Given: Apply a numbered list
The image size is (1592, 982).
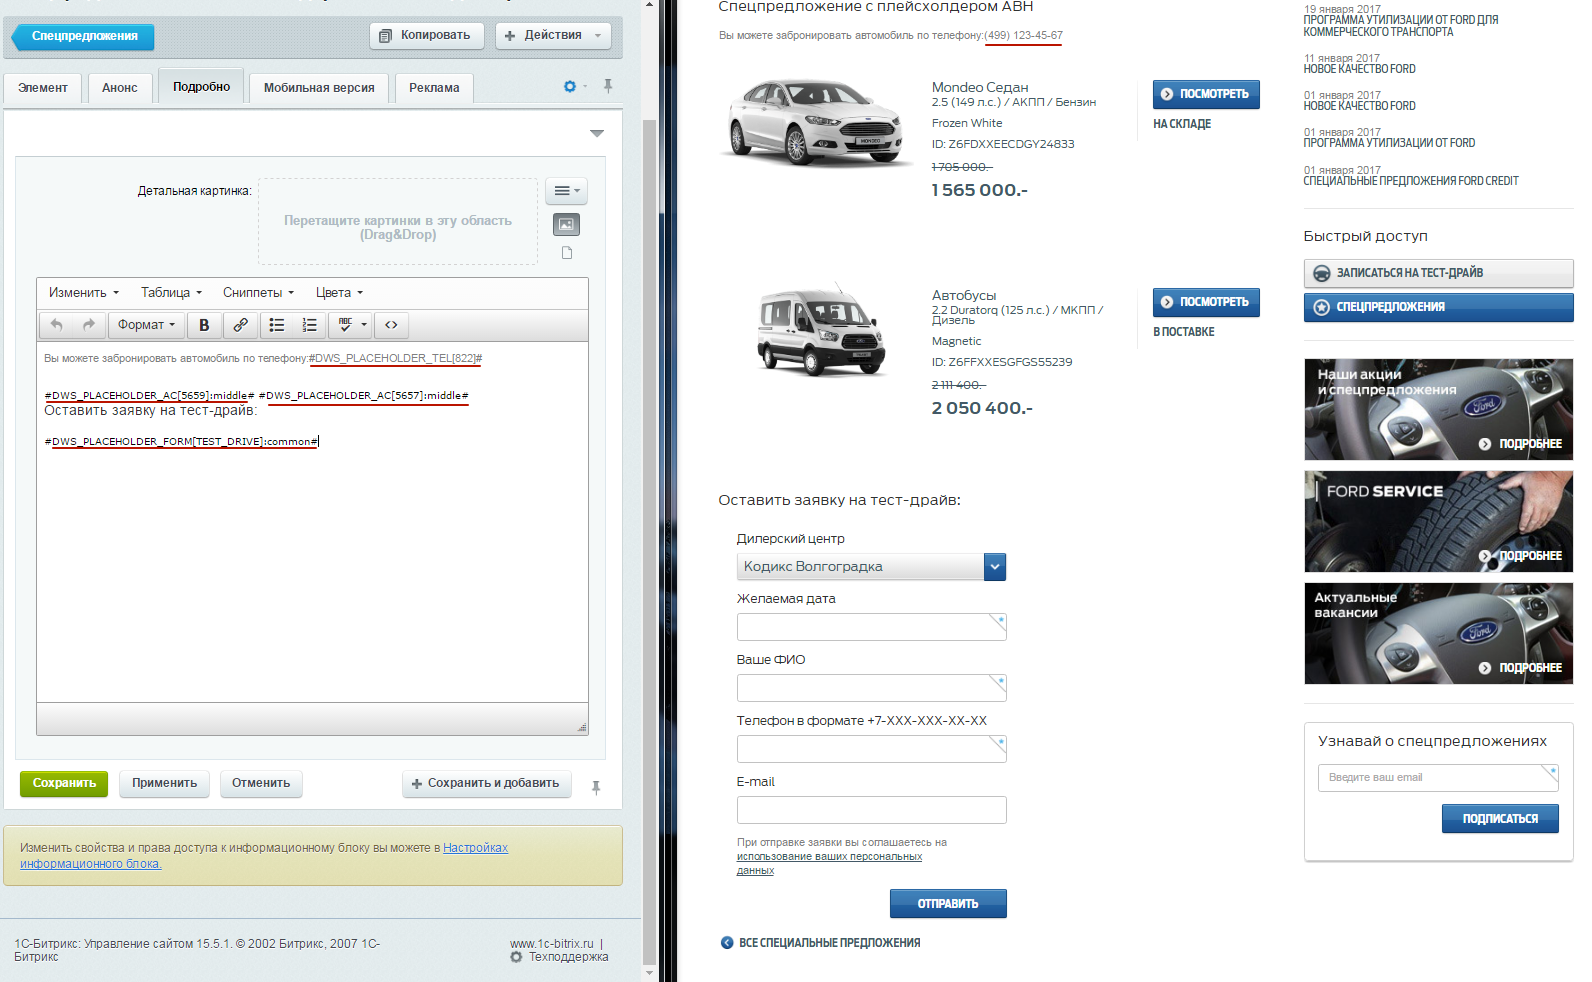Looking at the screenshot, I should point(309,325).
